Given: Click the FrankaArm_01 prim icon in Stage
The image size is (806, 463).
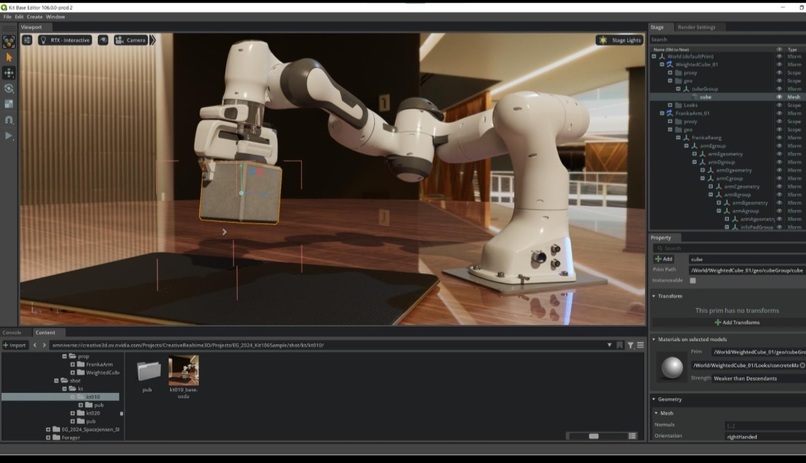Looking at the screenshot, I should coord(670,113).
